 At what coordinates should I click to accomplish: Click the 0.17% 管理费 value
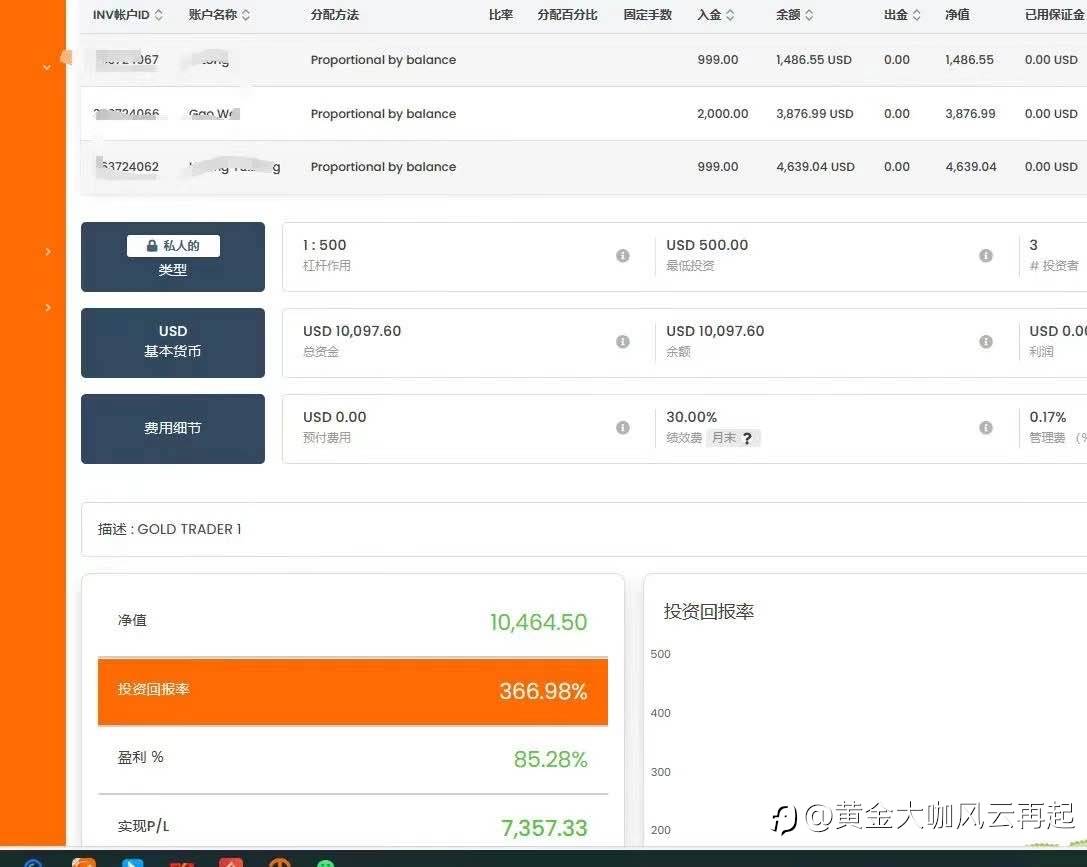click(1047, 417)
